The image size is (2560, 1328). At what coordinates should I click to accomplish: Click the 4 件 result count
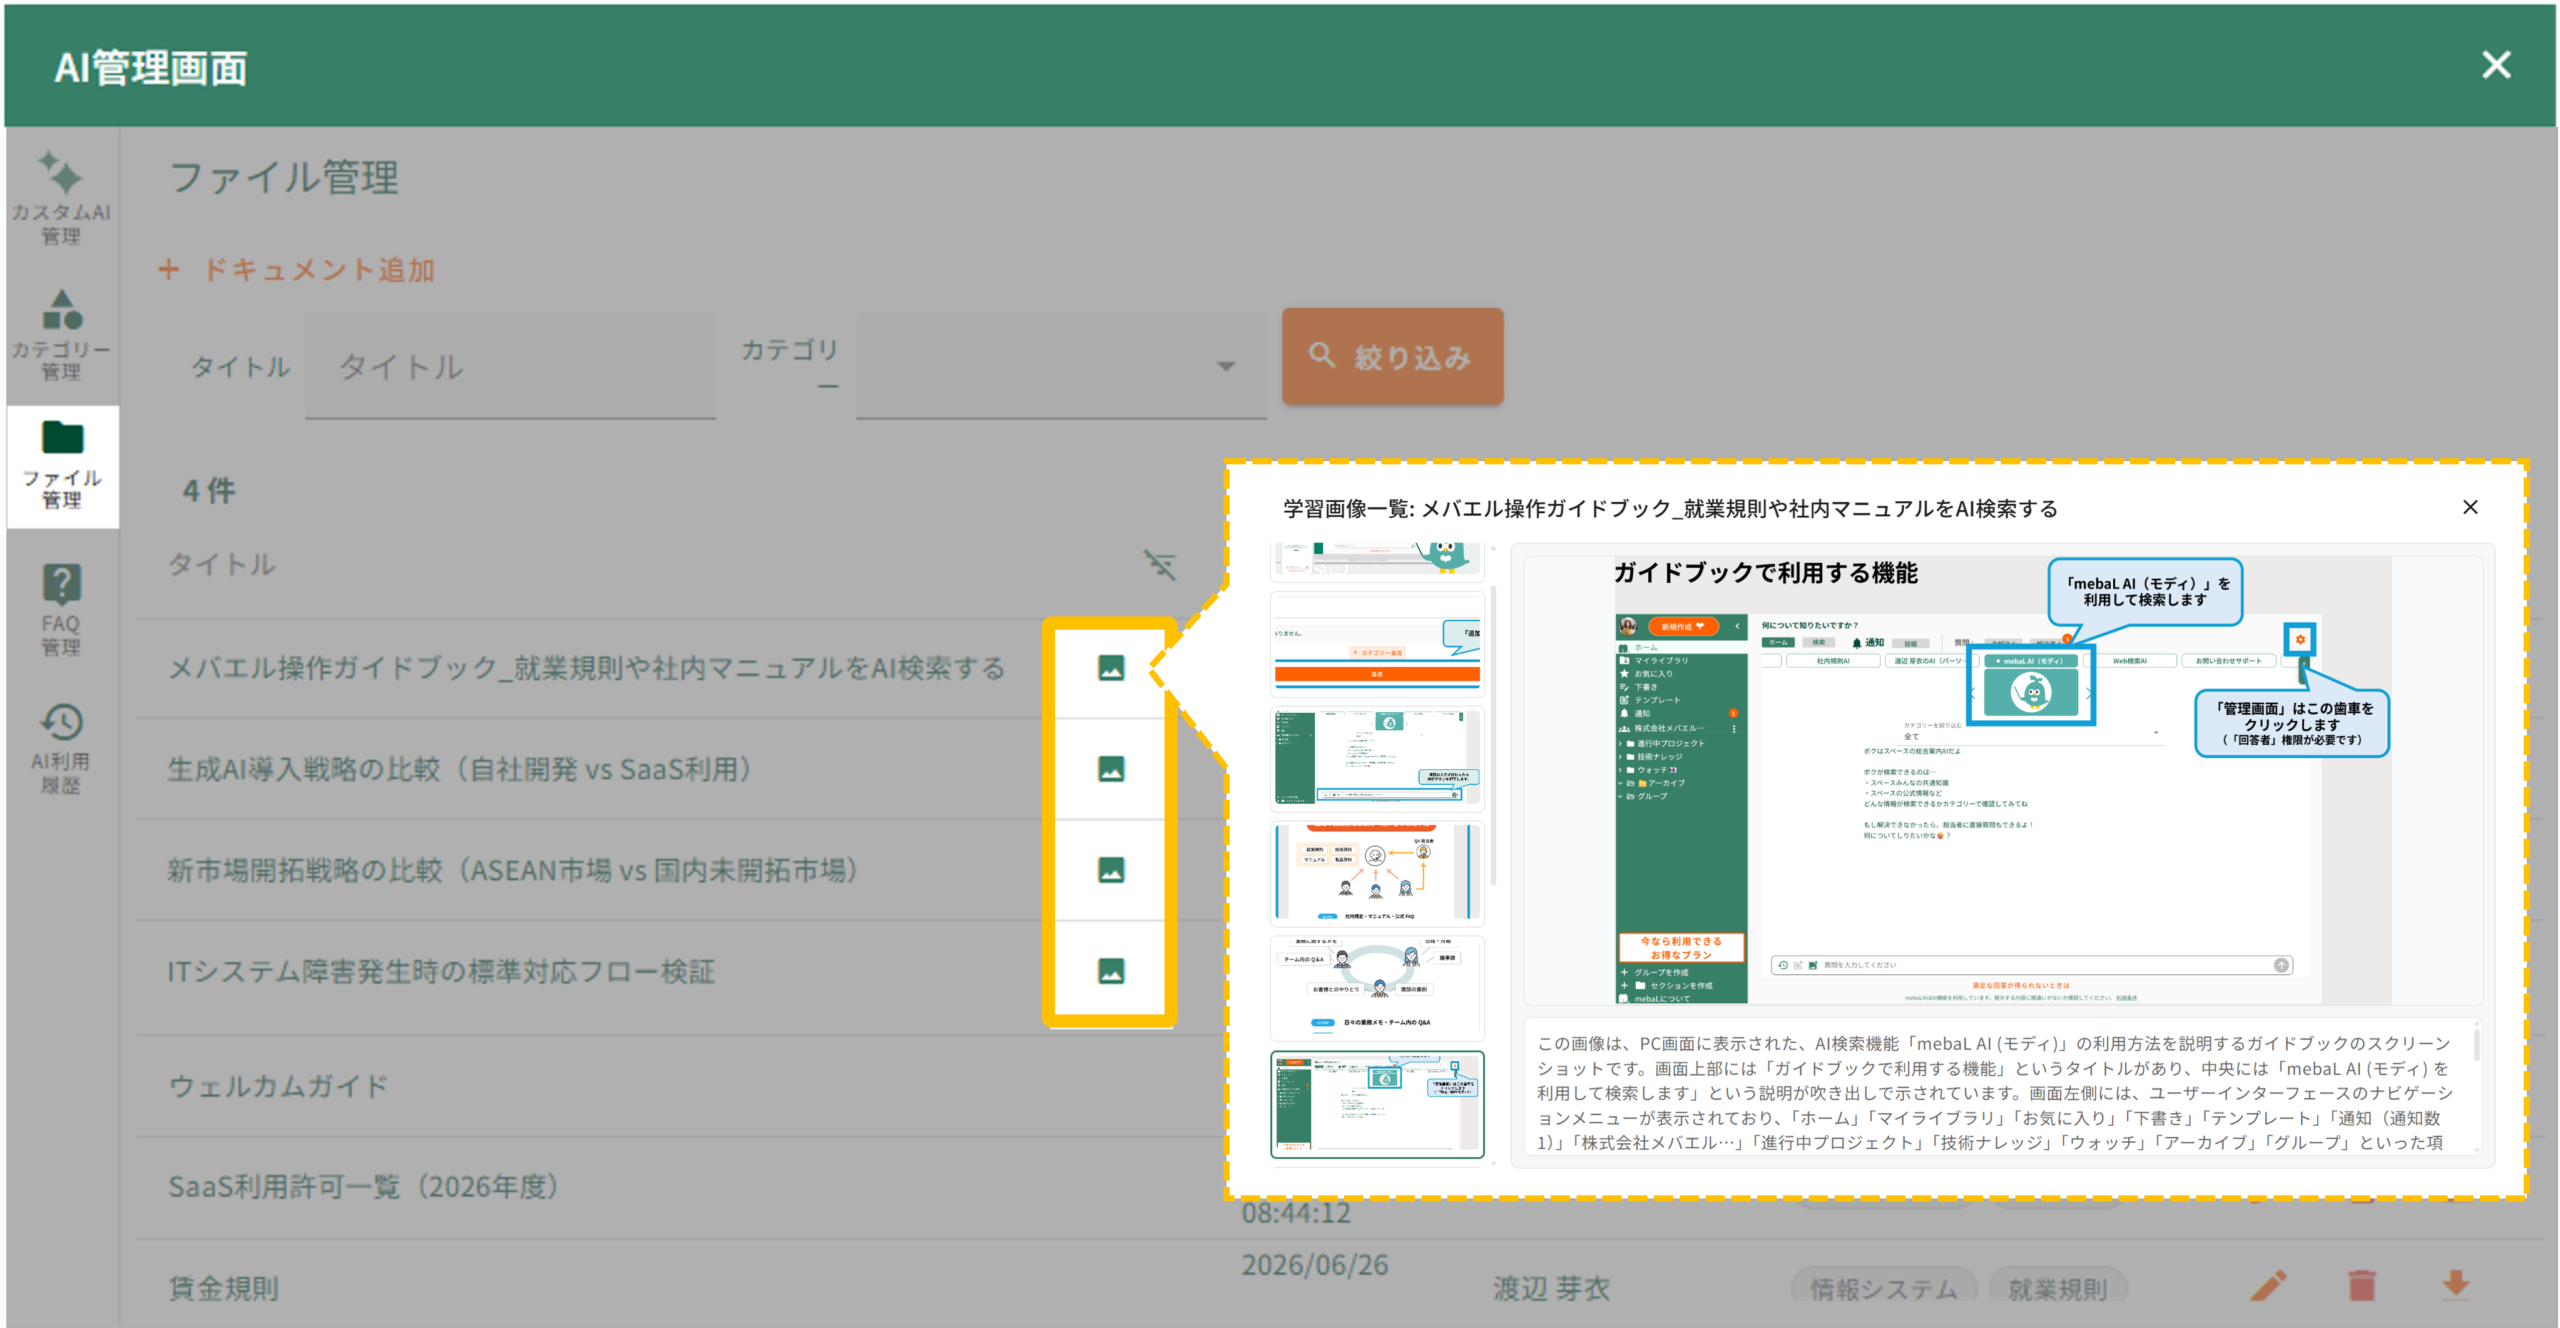[x=209, y=491]
